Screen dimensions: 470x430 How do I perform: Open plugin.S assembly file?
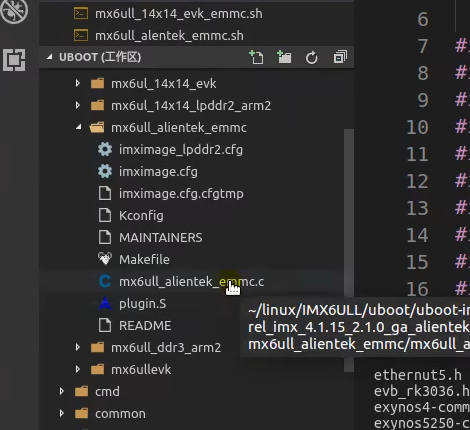coord(143,304)
